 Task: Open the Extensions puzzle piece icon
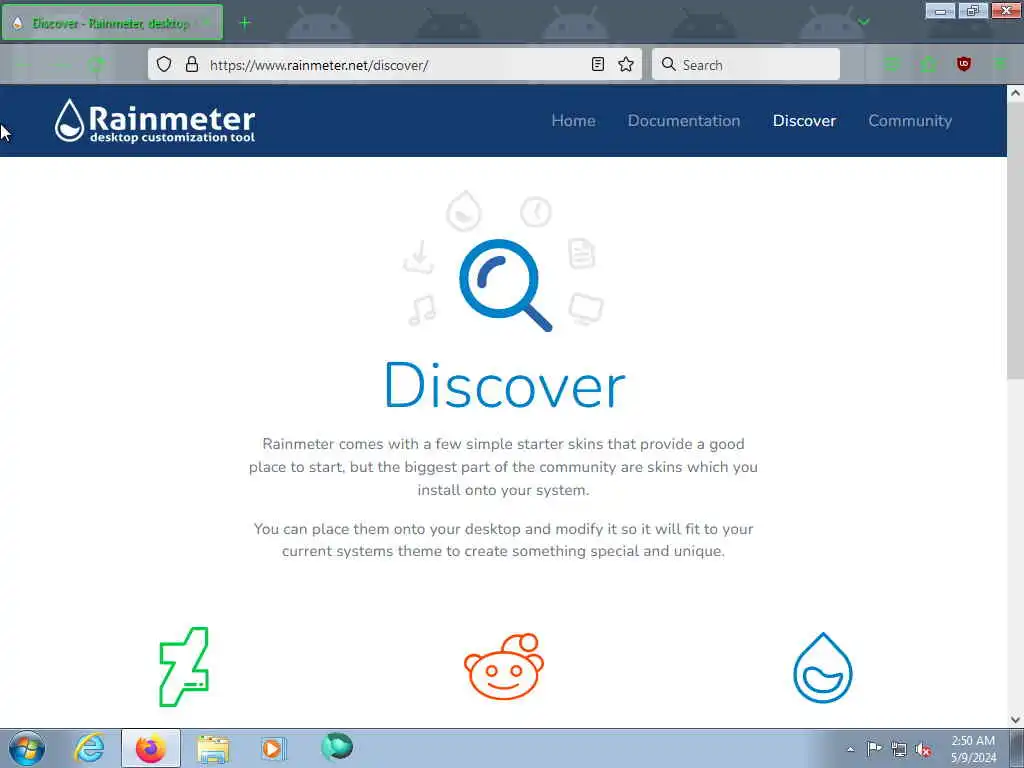coord(928,64)
